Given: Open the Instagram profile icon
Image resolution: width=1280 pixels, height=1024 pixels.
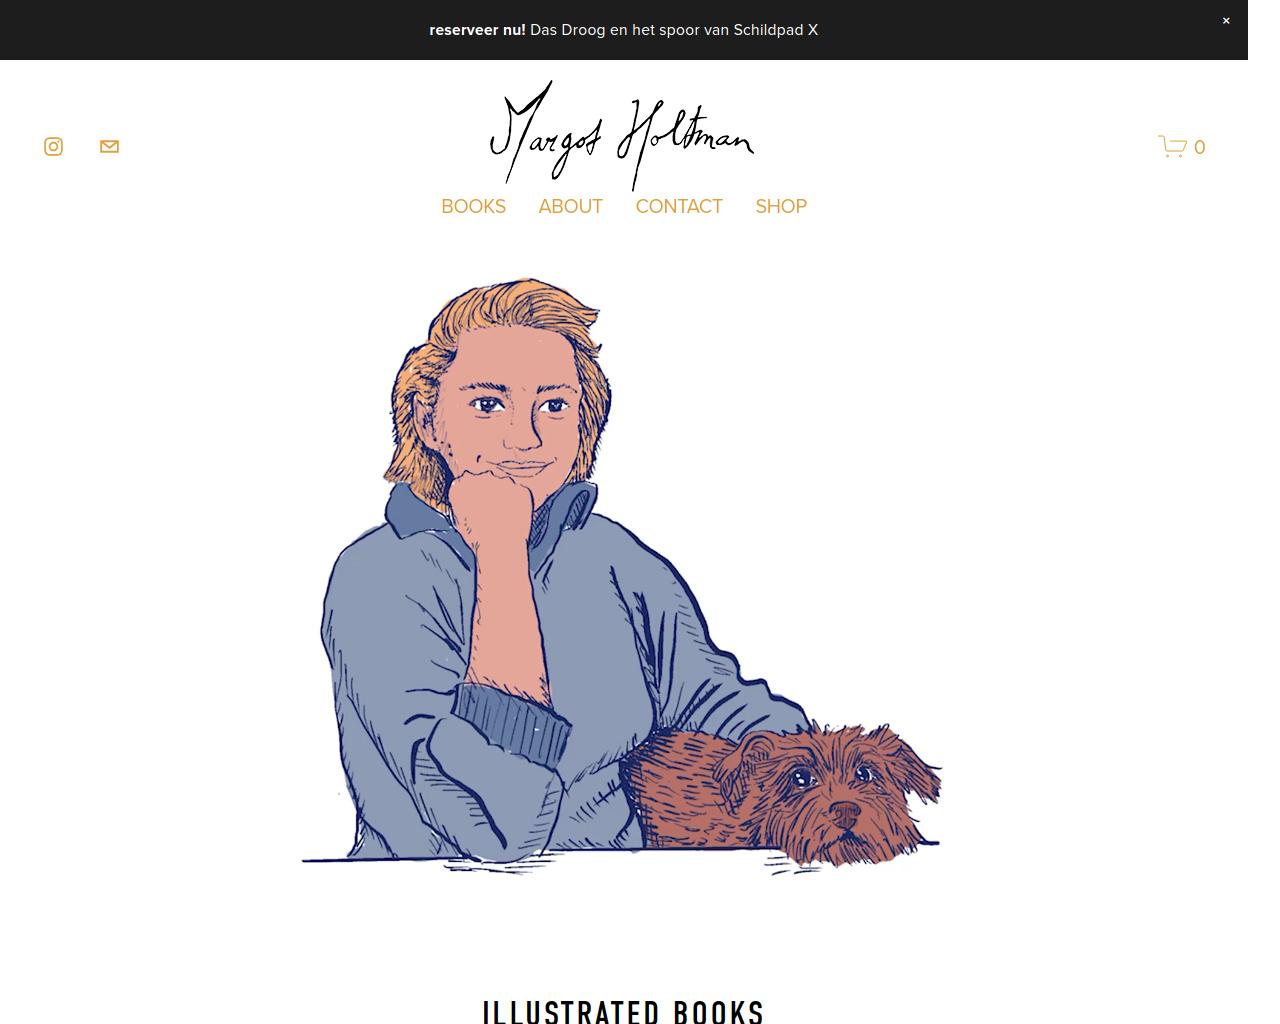Looking at the screenshot, I should coord(53,147).
